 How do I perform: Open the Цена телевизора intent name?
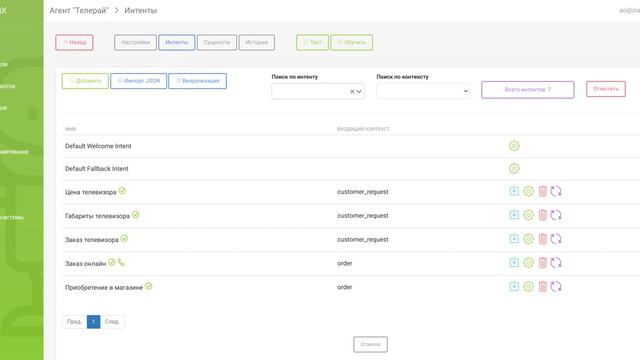click(90, 192)
